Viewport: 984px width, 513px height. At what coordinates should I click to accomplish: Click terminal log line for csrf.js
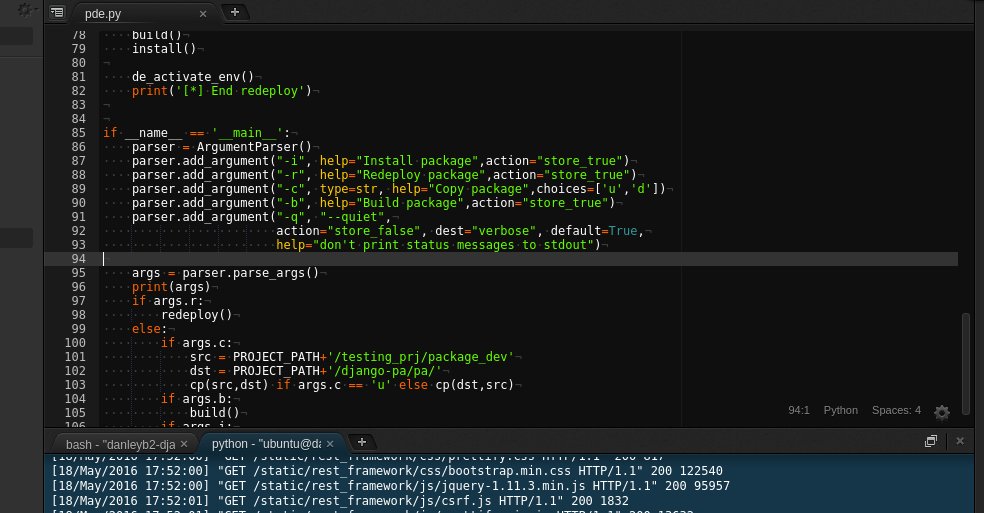pos(340,501)
